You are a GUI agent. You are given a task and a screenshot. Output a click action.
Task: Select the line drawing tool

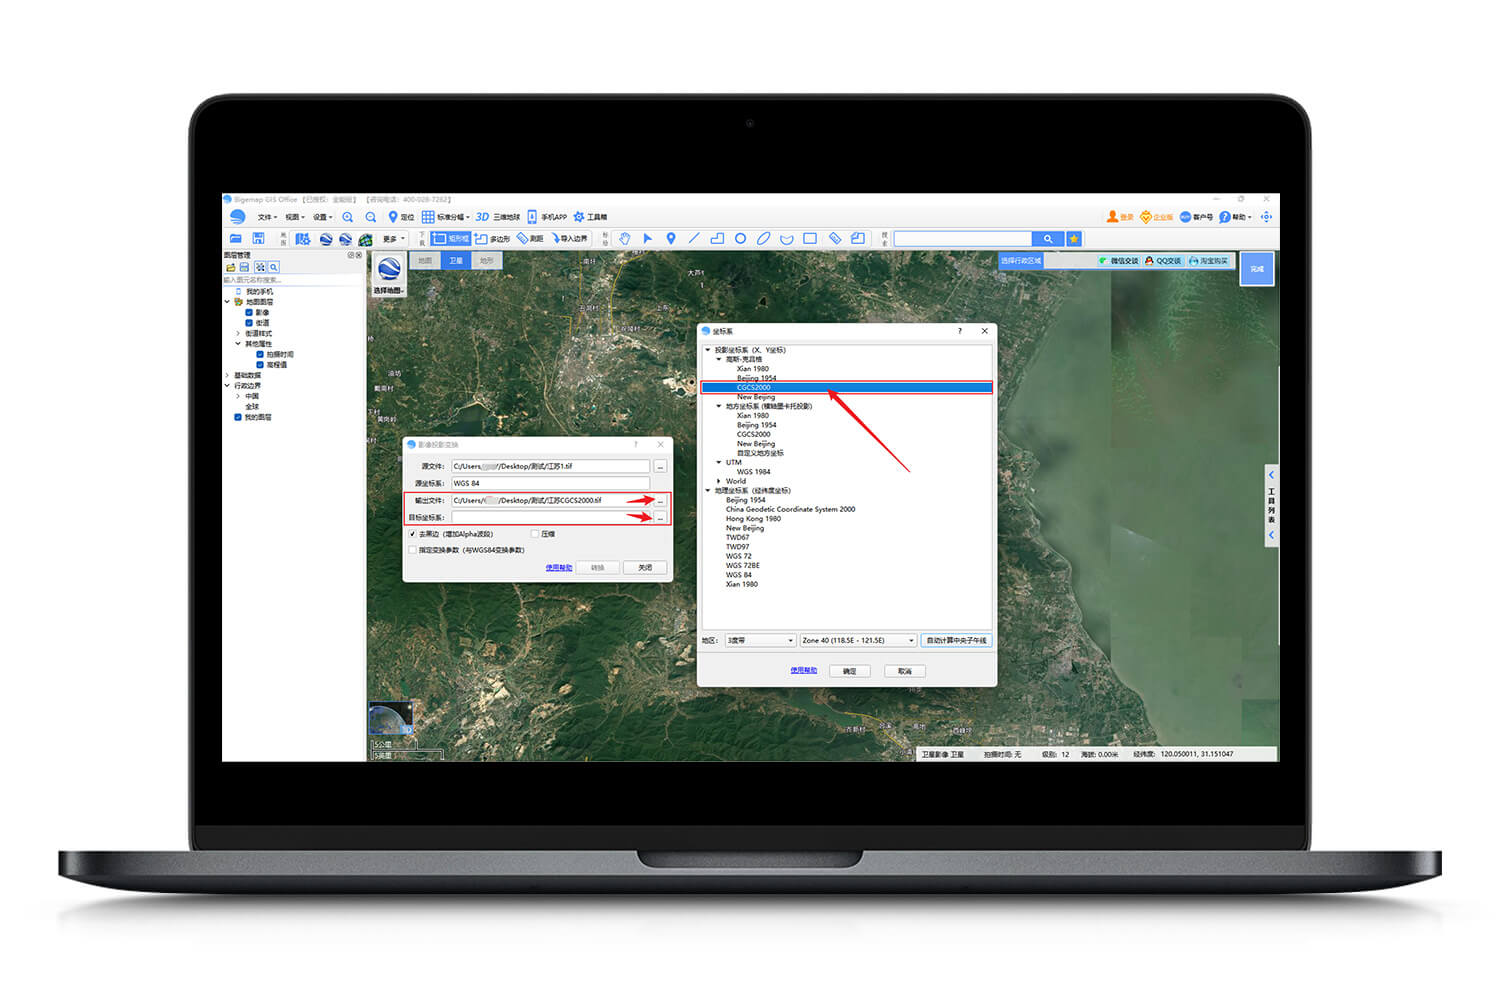click(694, 239)
